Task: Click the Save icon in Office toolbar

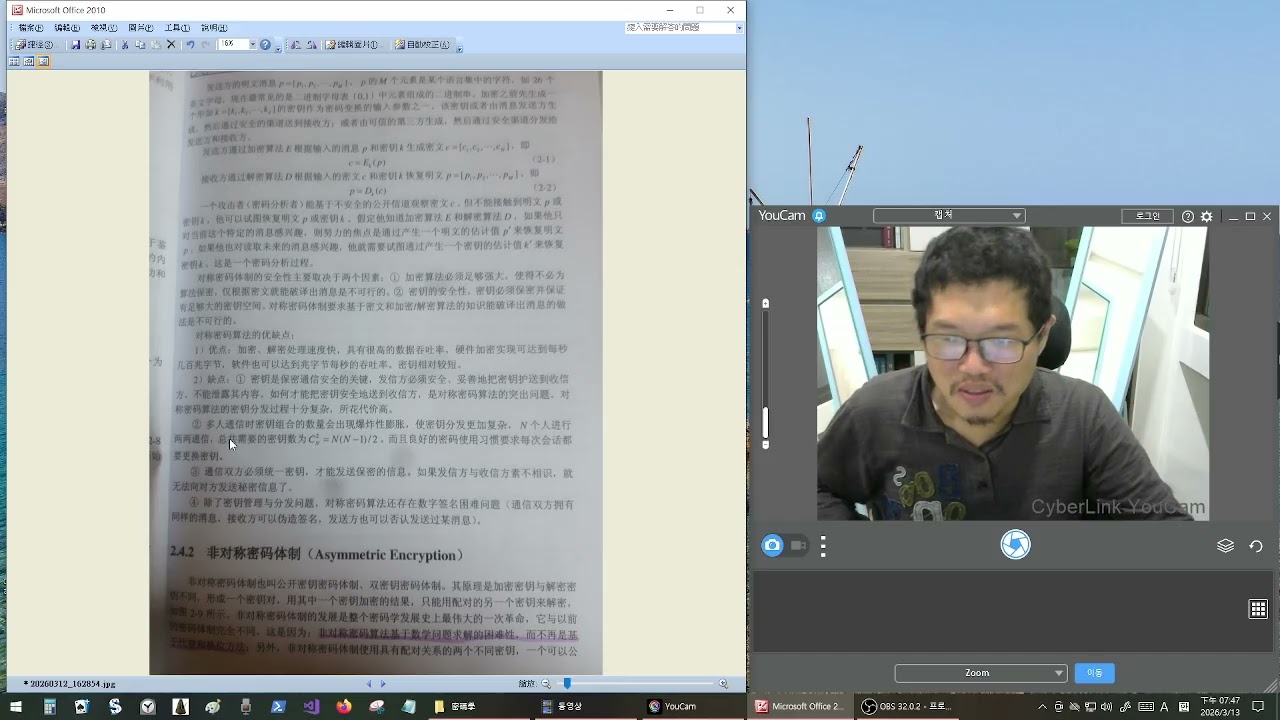Action: (x=75, y=45)
